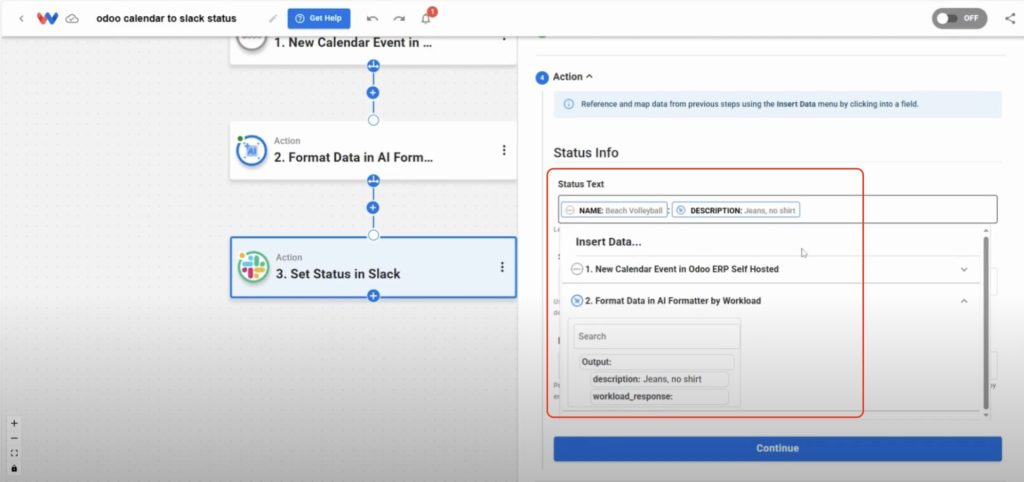The height and width of the screenshot is (482, 1024).
Task: Click the Get Help button
Action: tap(319, 18)
